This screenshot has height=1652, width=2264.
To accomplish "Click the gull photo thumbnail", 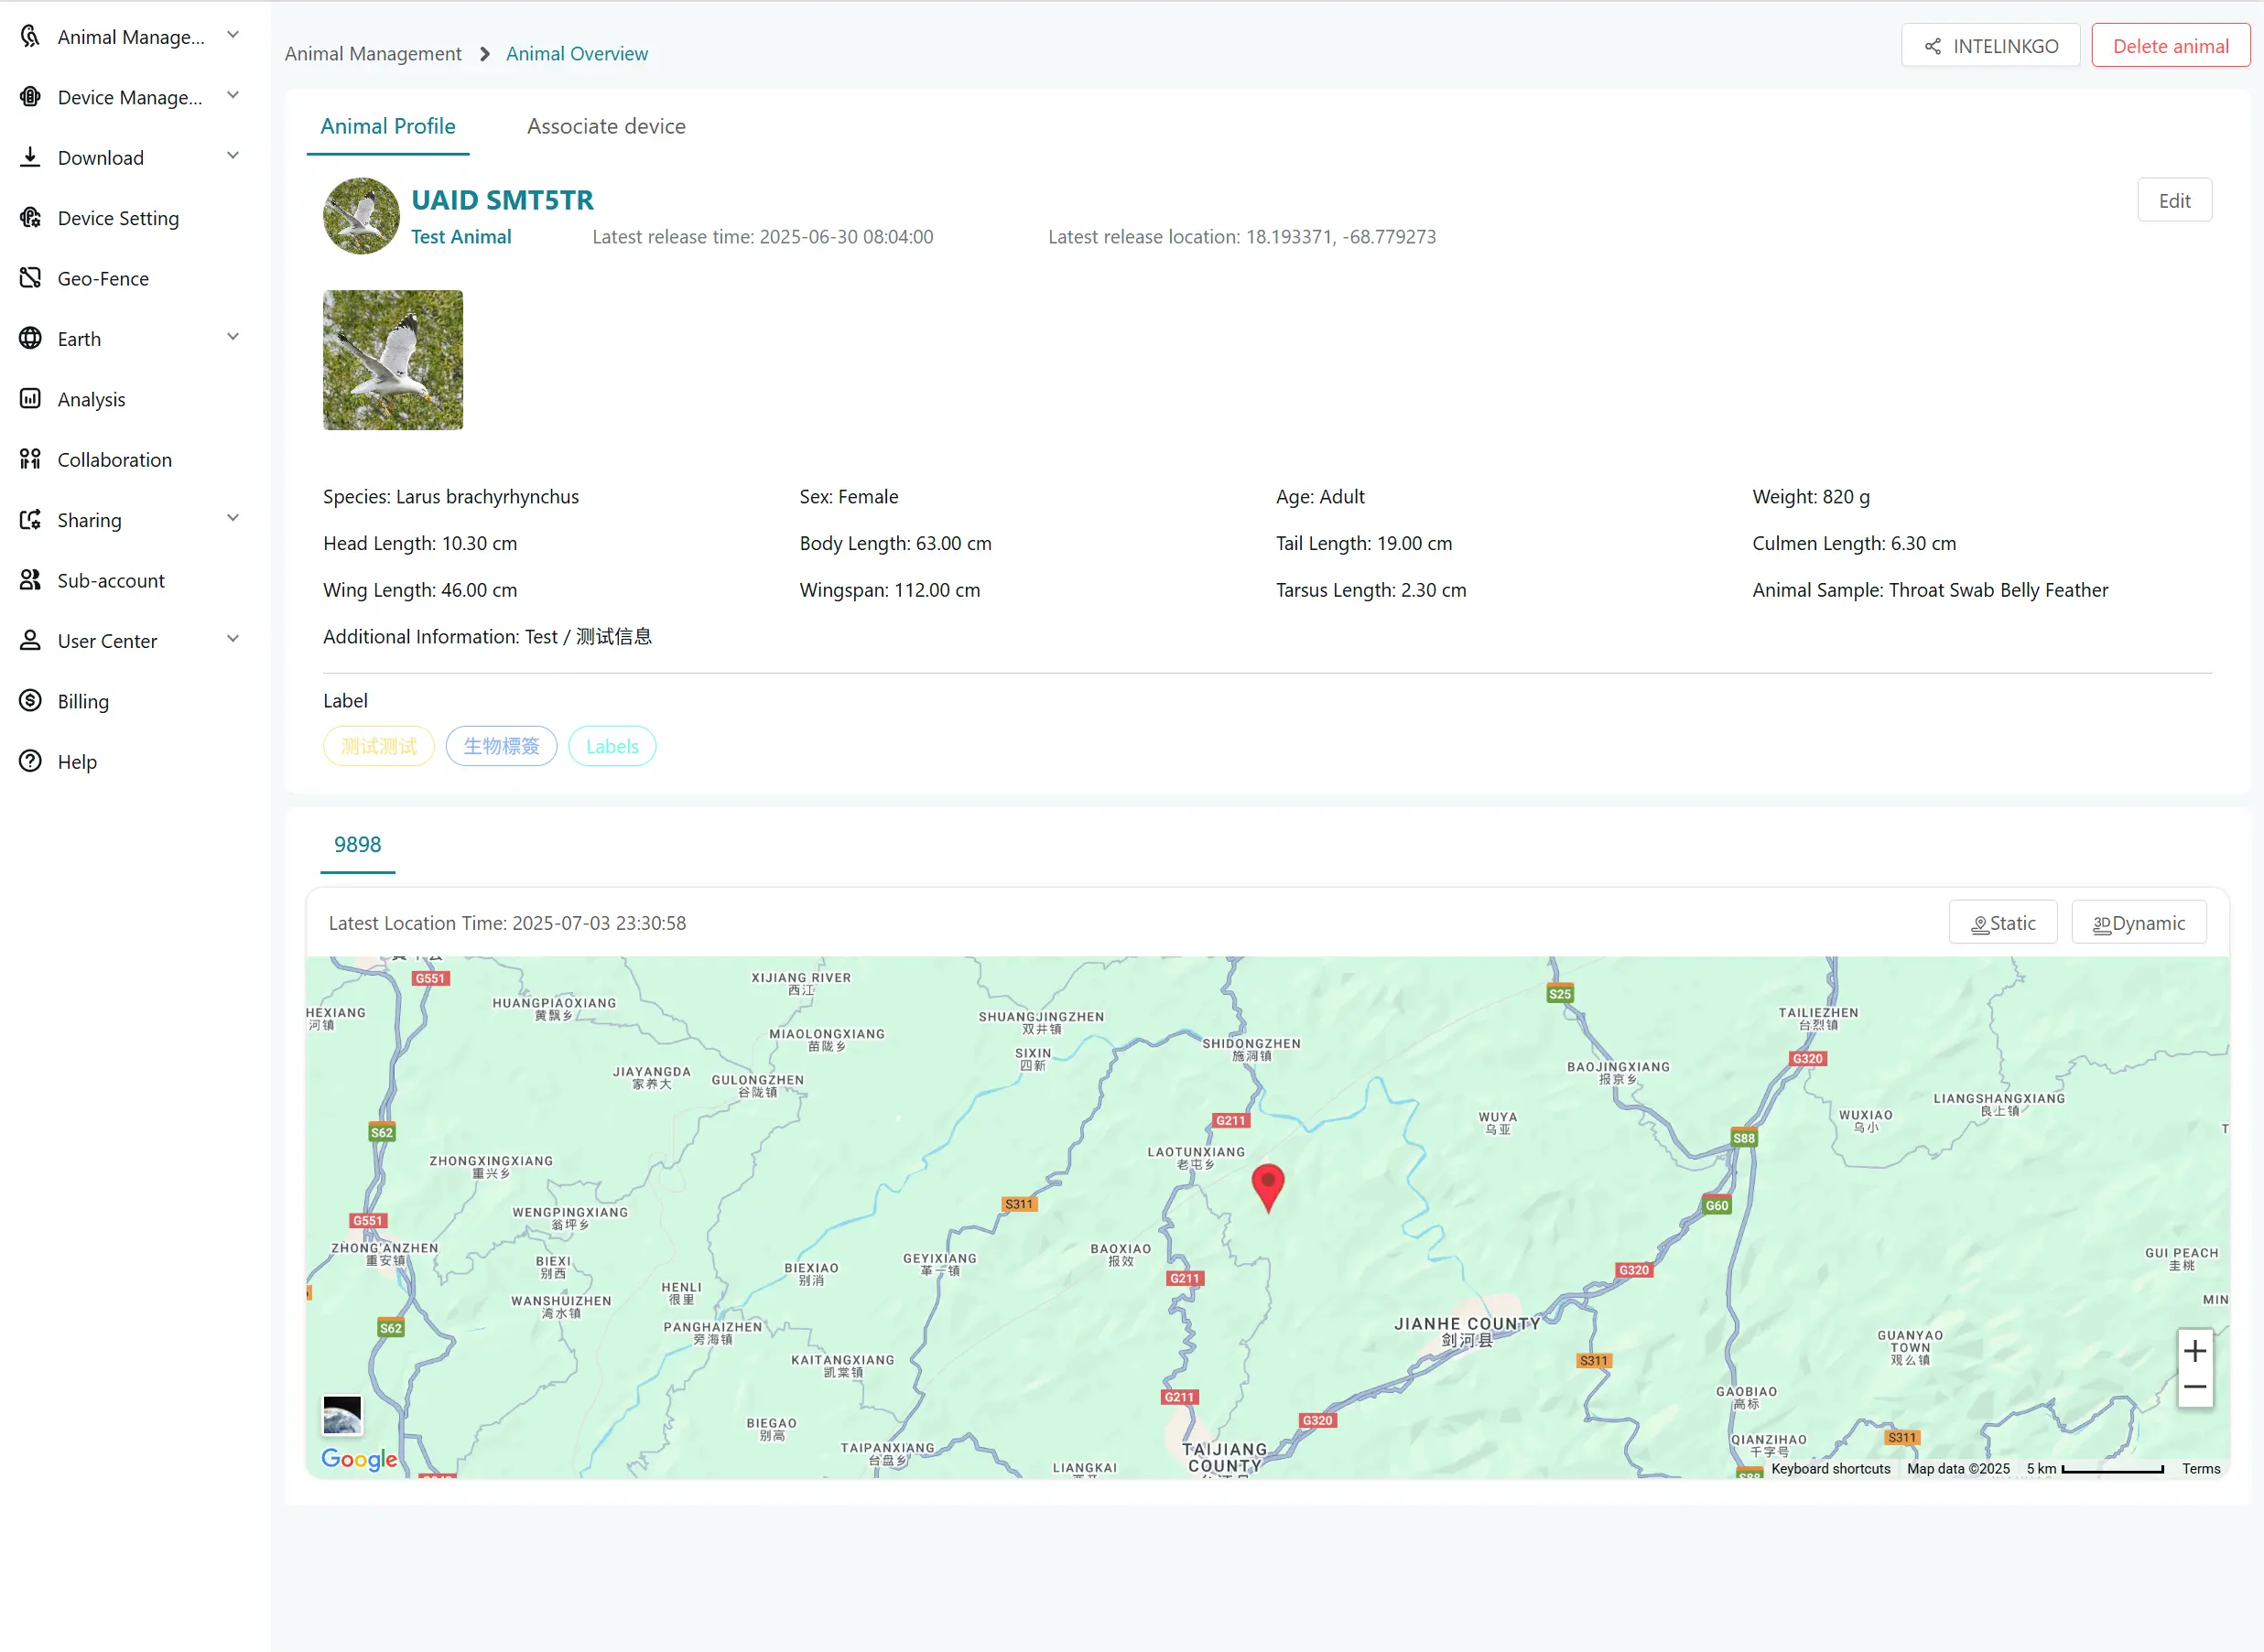I will [x=393, y=360].
